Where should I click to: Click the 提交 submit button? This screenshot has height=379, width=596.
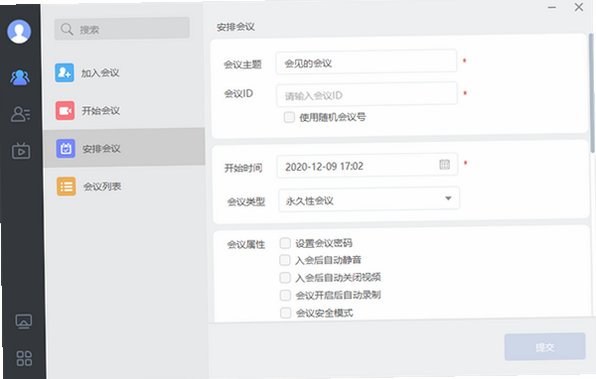point(545,346)
